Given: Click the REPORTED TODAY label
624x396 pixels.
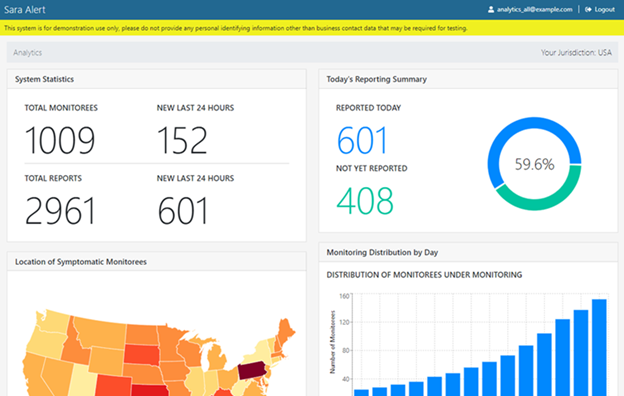Looking at the screenshot, I should coord(368,108).
